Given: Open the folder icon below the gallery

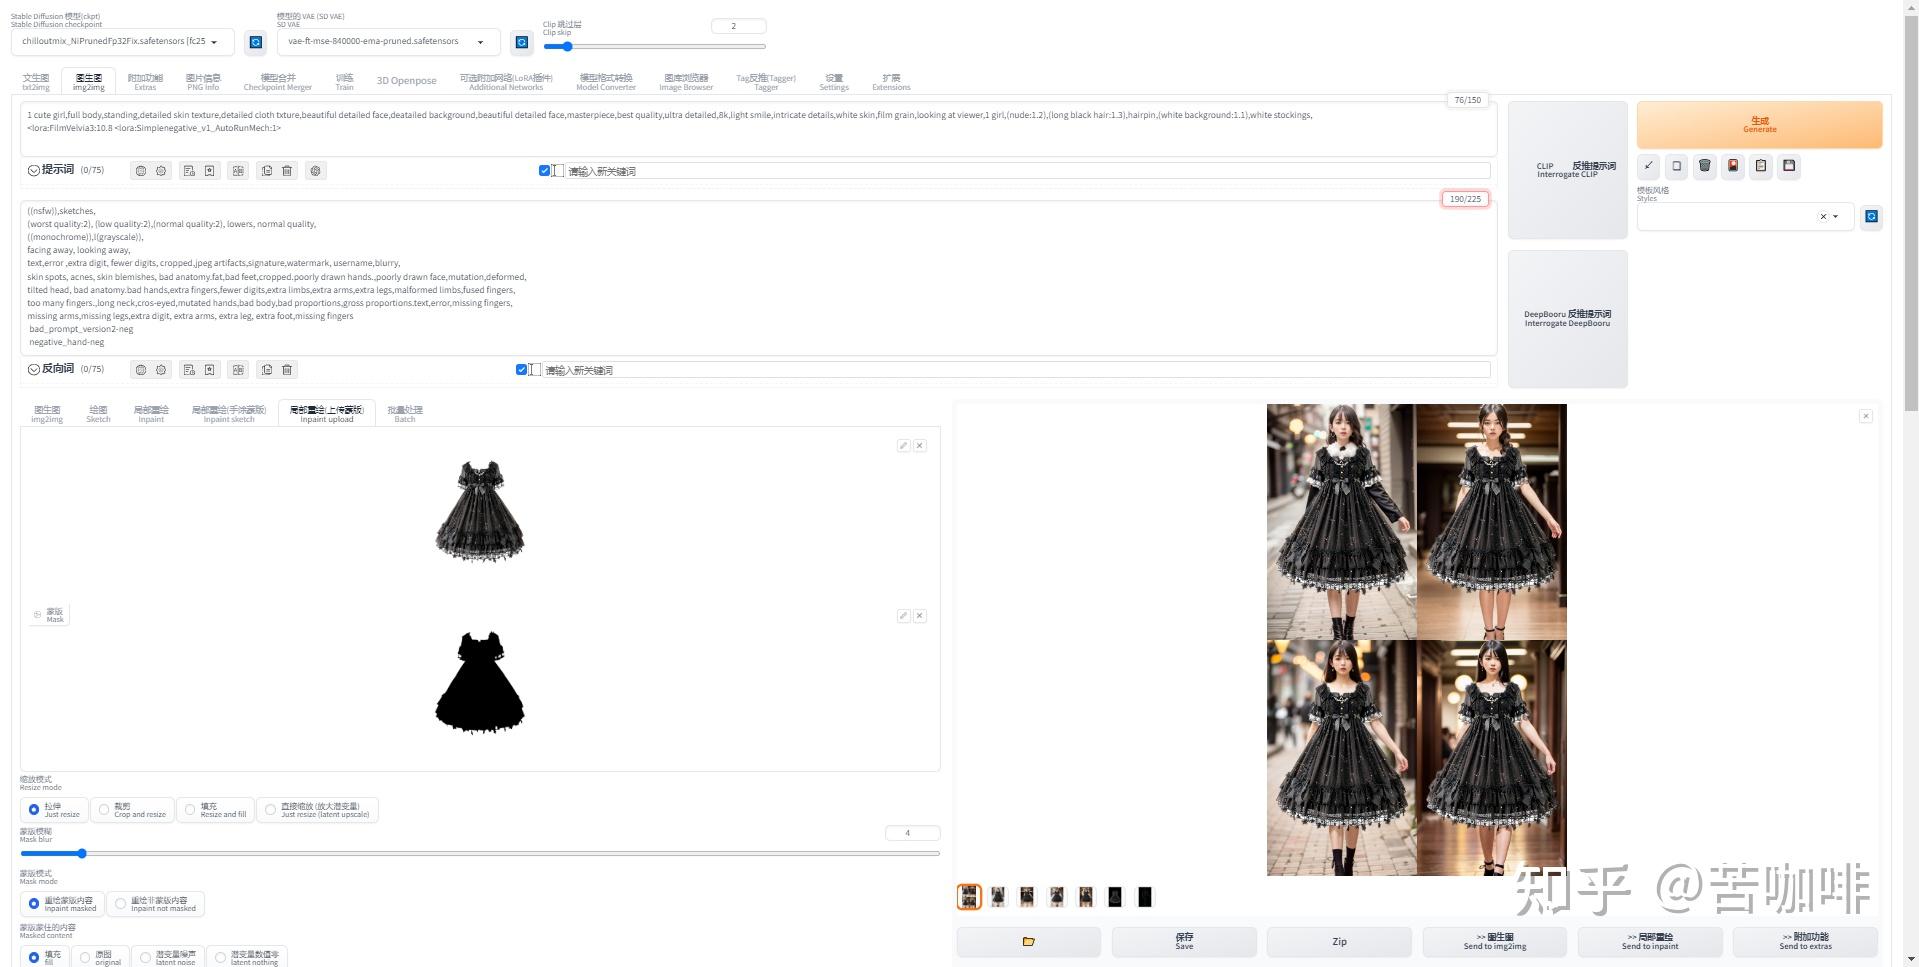Looking at the screenshot, I should coord(1028,941).
